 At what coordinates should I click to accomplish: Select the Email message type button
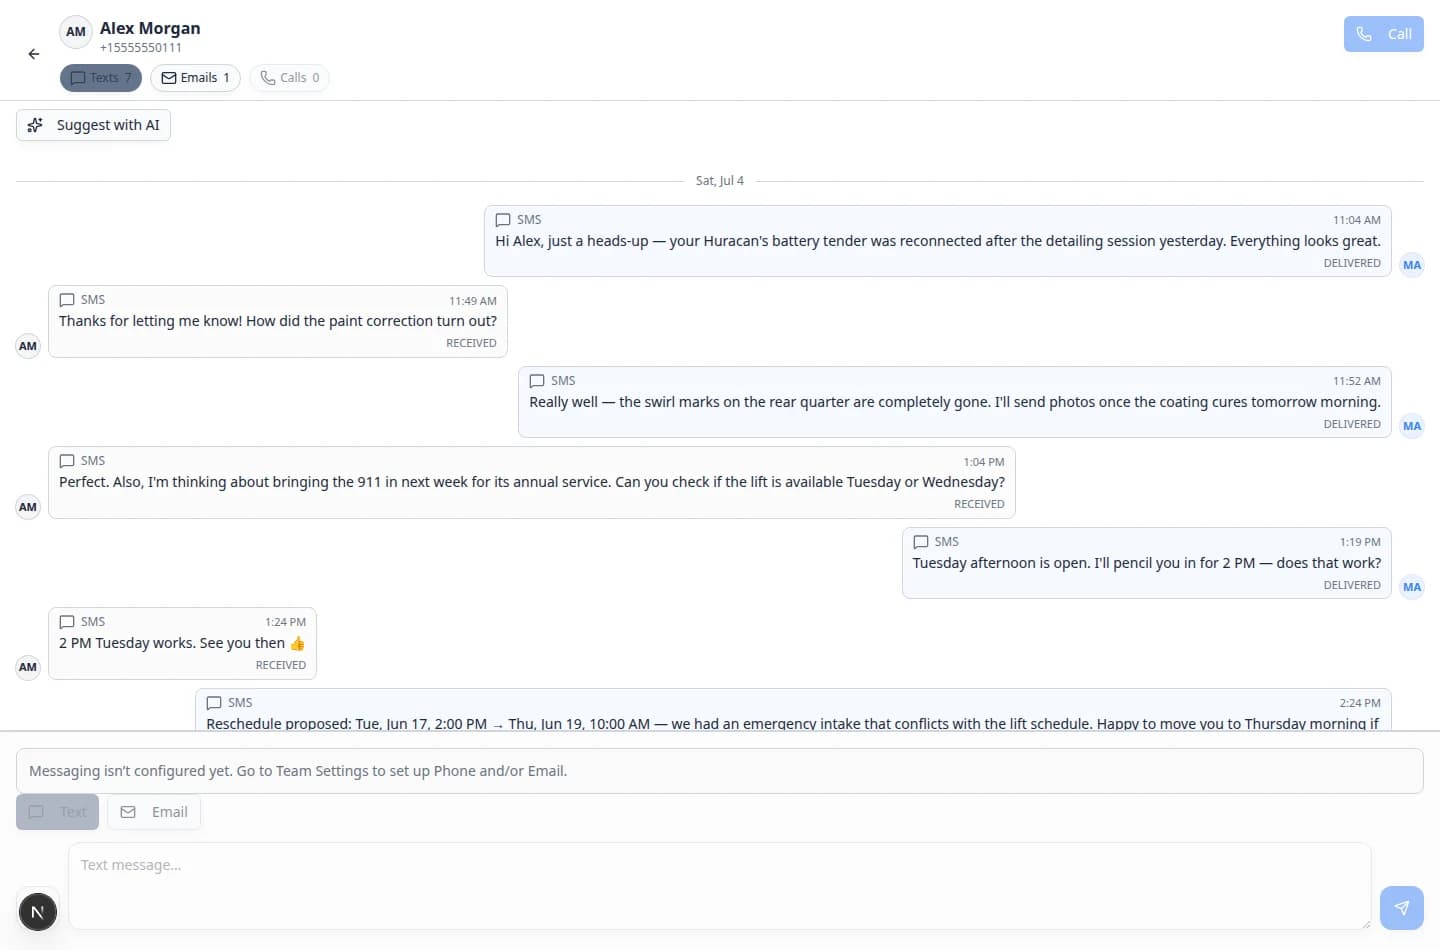pos(154,812)
